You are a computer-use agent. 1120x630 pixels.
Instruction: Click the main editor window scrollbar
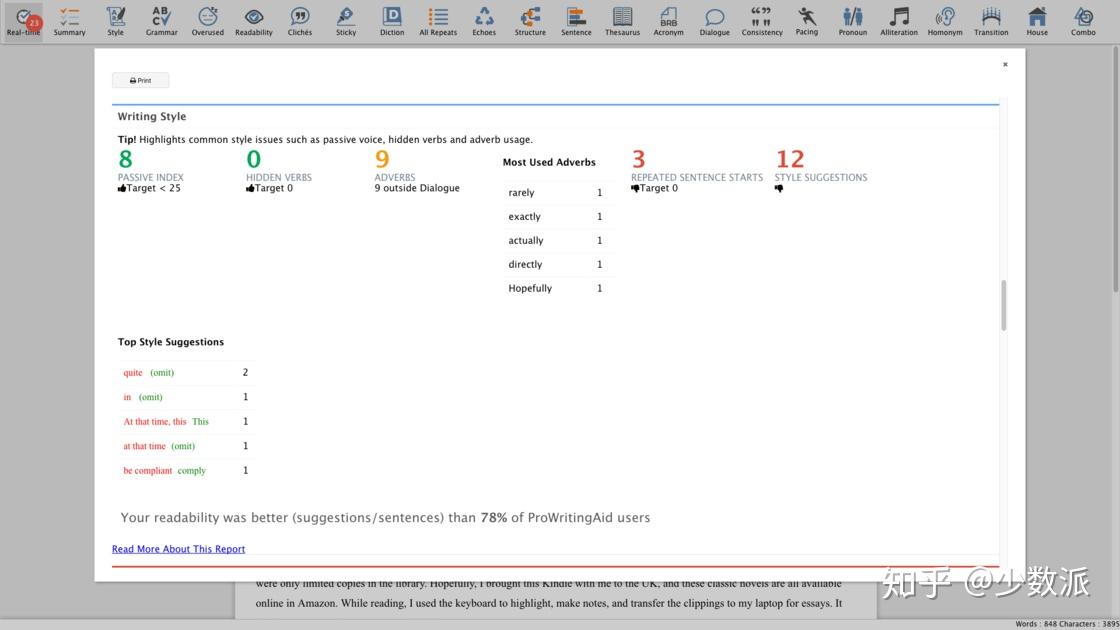click(1115, 169)
